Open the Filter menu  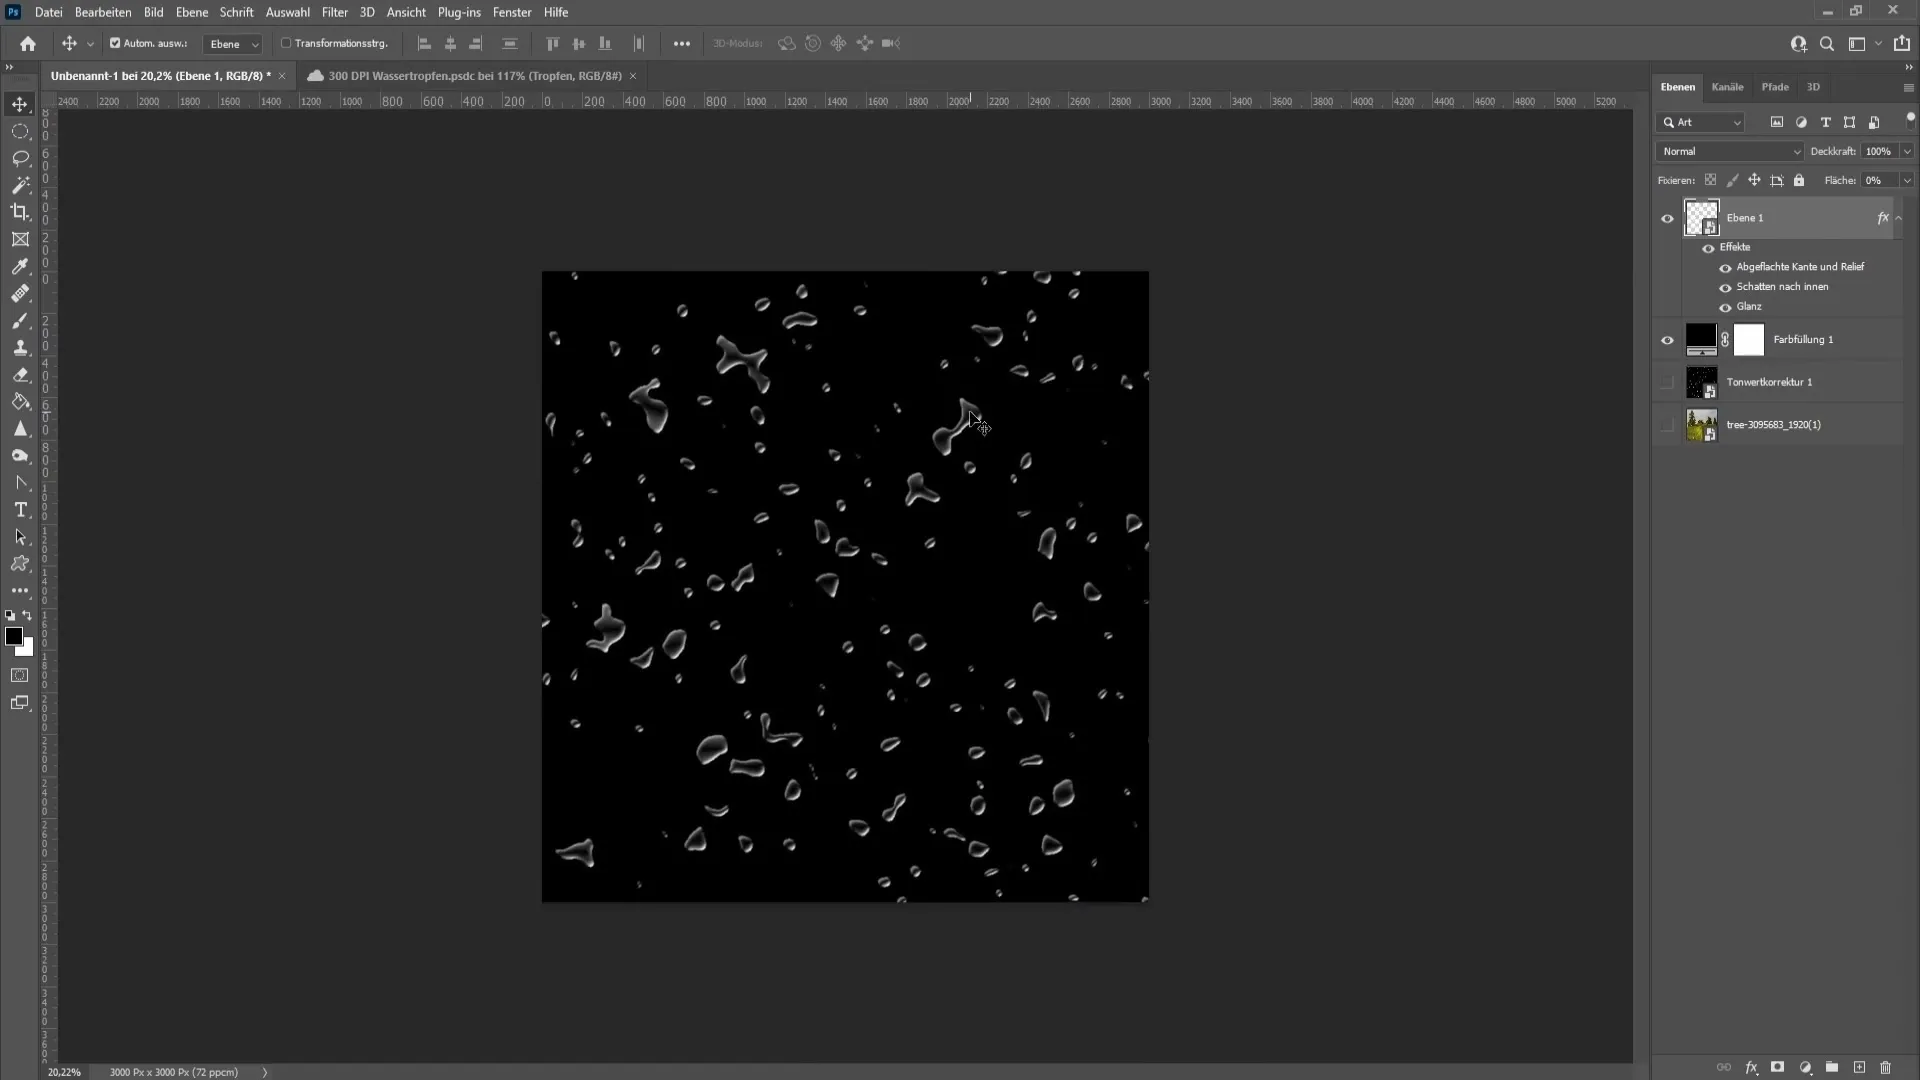coord(335,12)
